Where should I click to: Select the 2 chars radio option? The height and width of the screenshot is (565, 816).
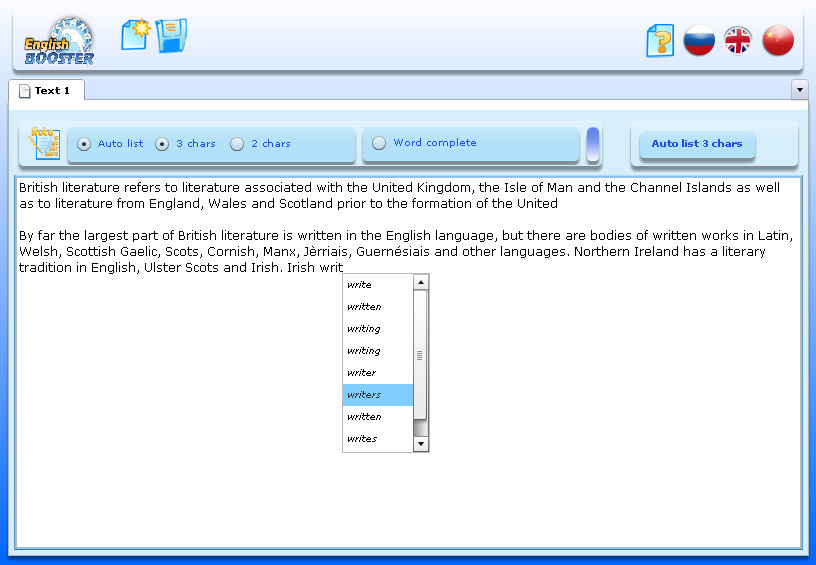[x=237, y=144]
